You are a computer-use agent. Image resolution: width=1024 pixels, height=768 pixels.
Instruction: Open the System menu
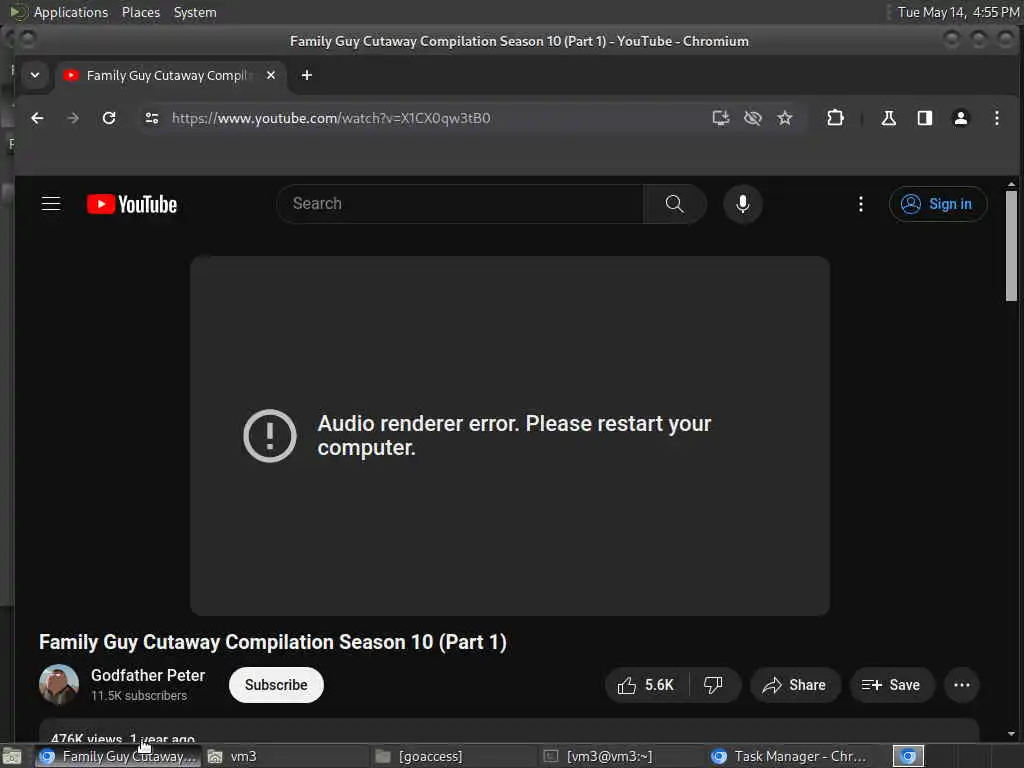click(x=195, y=12)
